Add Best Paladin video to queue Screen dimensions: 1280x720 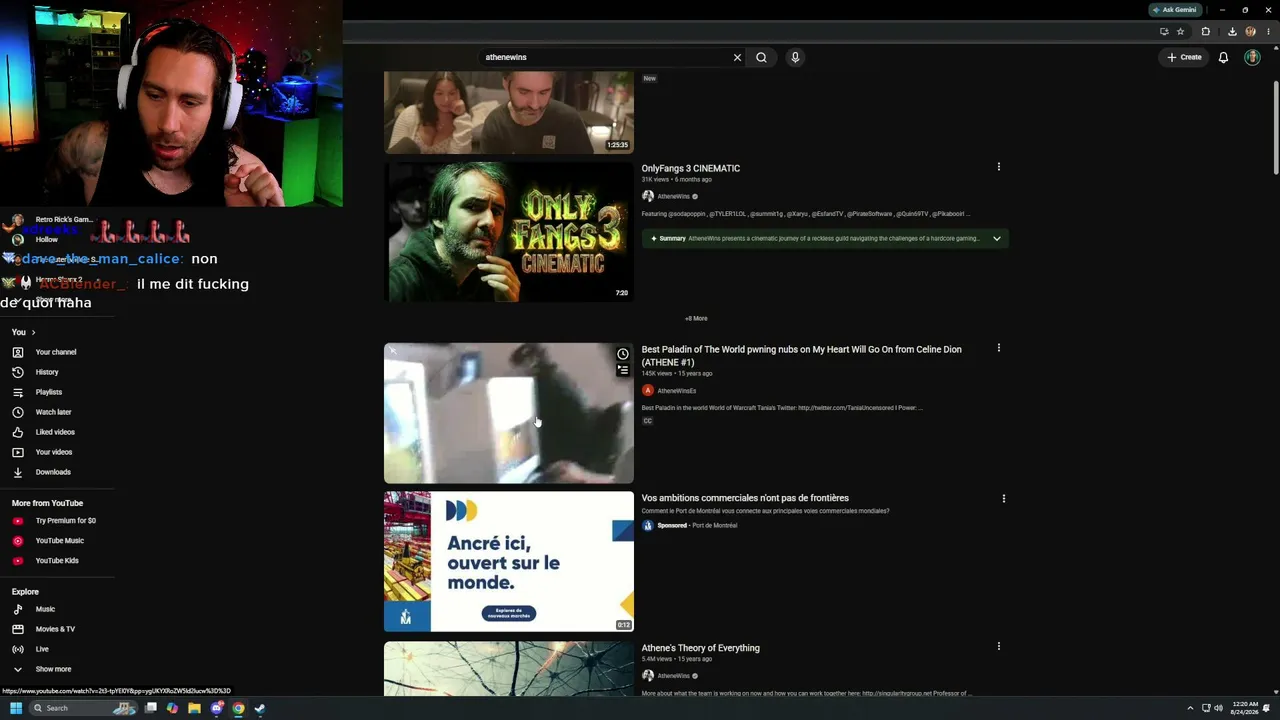[x=622, y=370]
